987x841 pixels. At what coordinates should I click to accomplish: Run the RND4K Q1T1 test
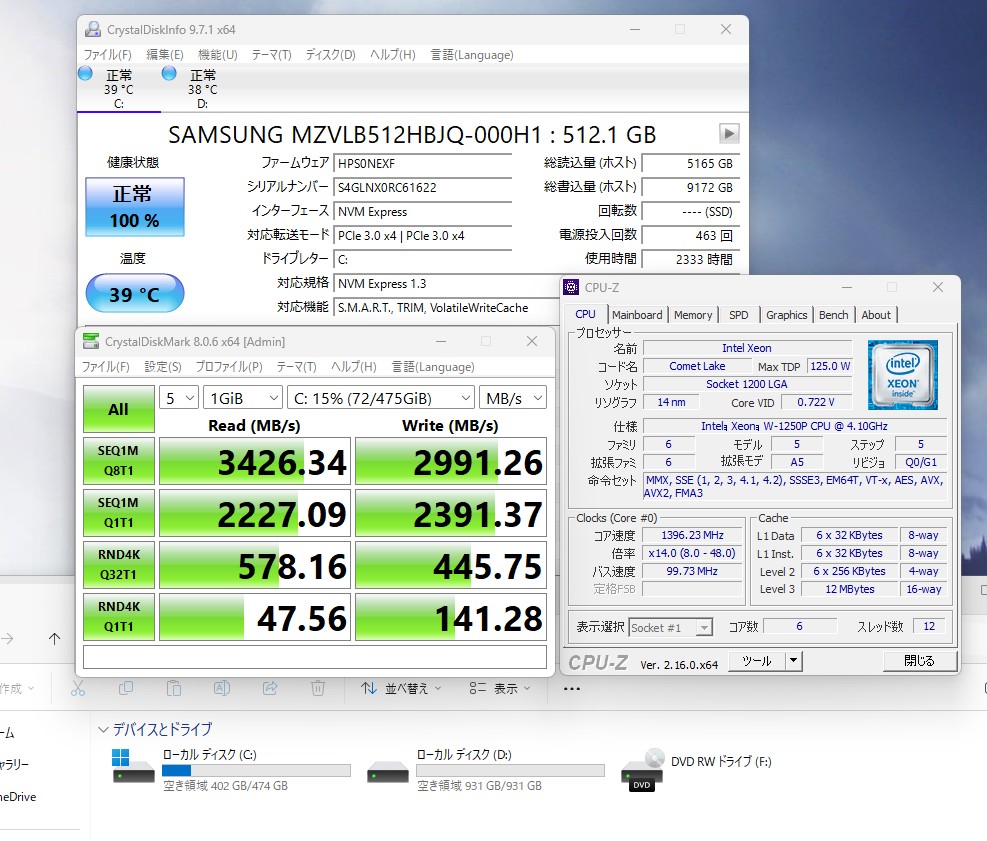tap(118, 617)
